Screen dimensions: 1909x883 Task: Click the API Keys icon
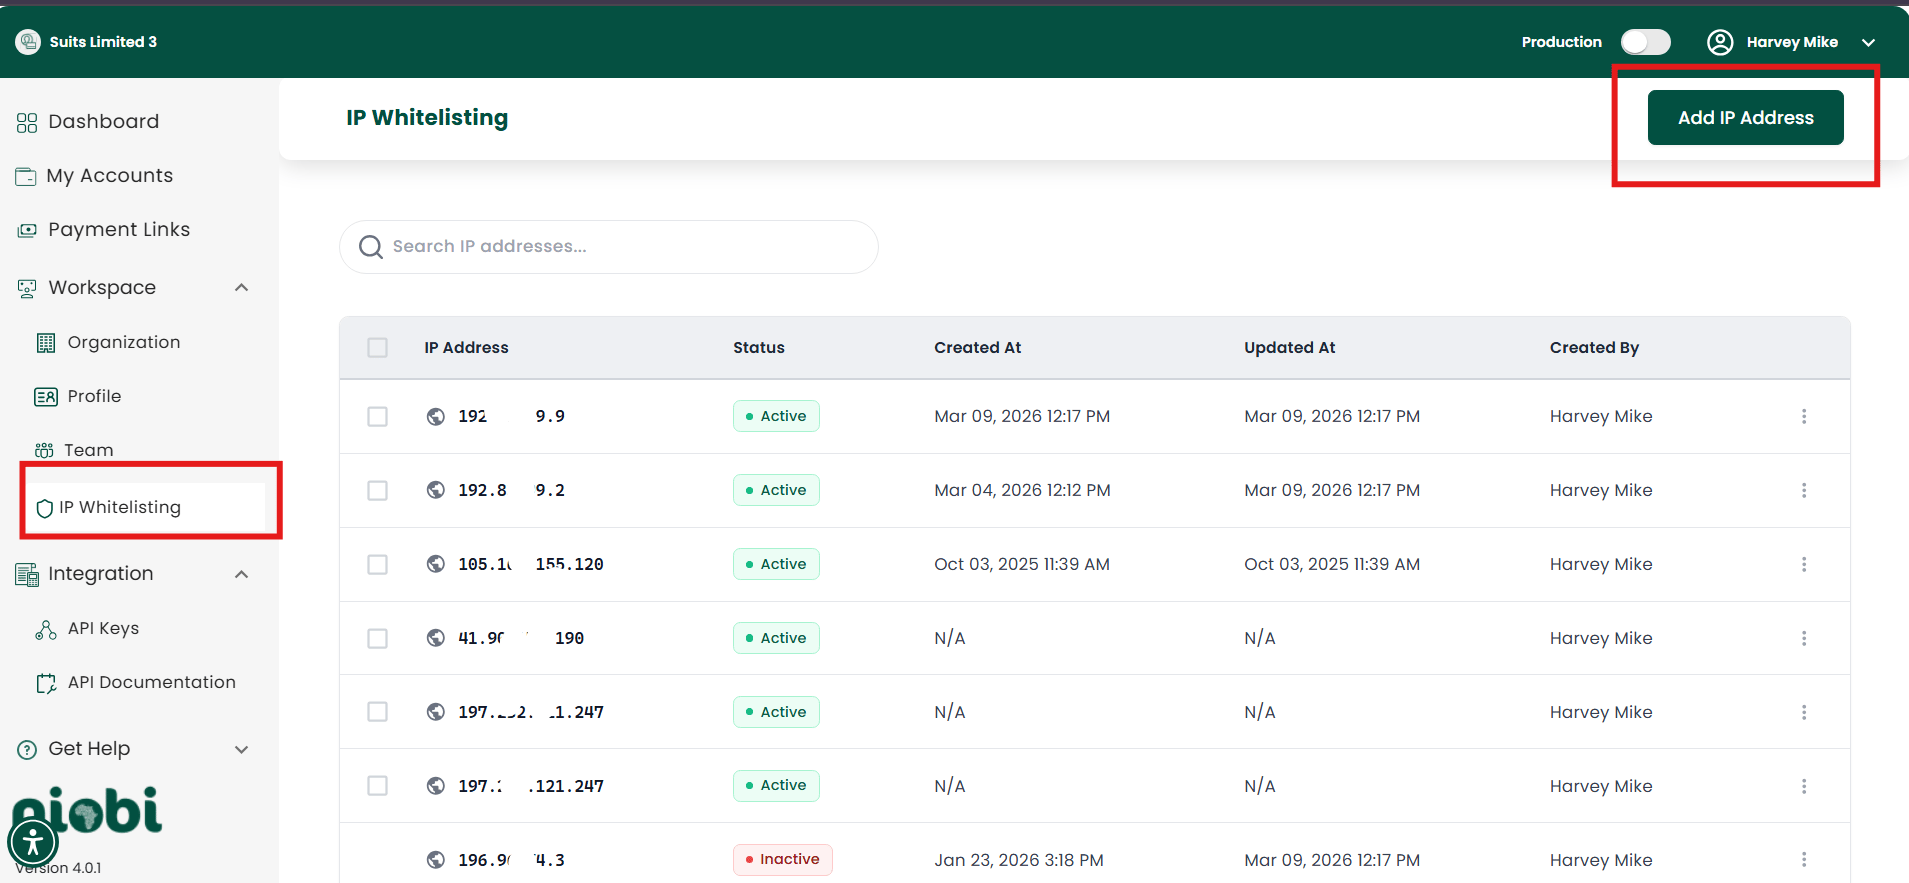[x=46, y=630]
